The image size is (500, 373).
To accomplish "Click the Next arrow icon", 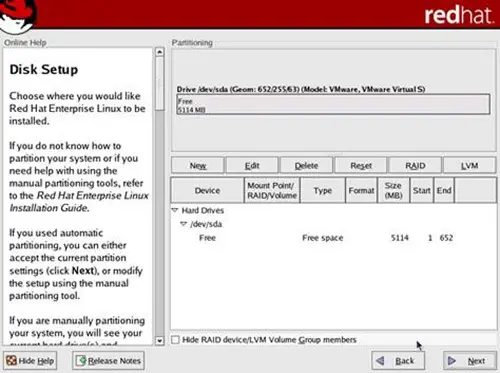I will tap(452, 361).
